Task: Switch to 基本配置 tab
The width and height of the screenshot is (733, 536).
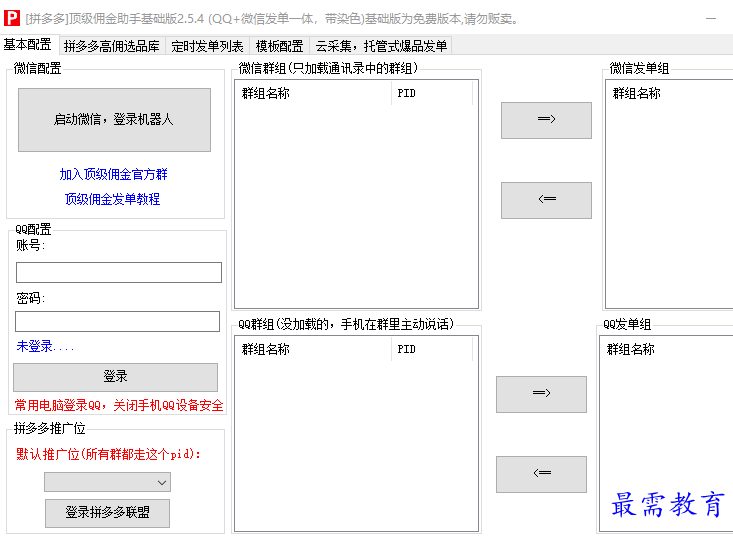Action: point(28,45)
